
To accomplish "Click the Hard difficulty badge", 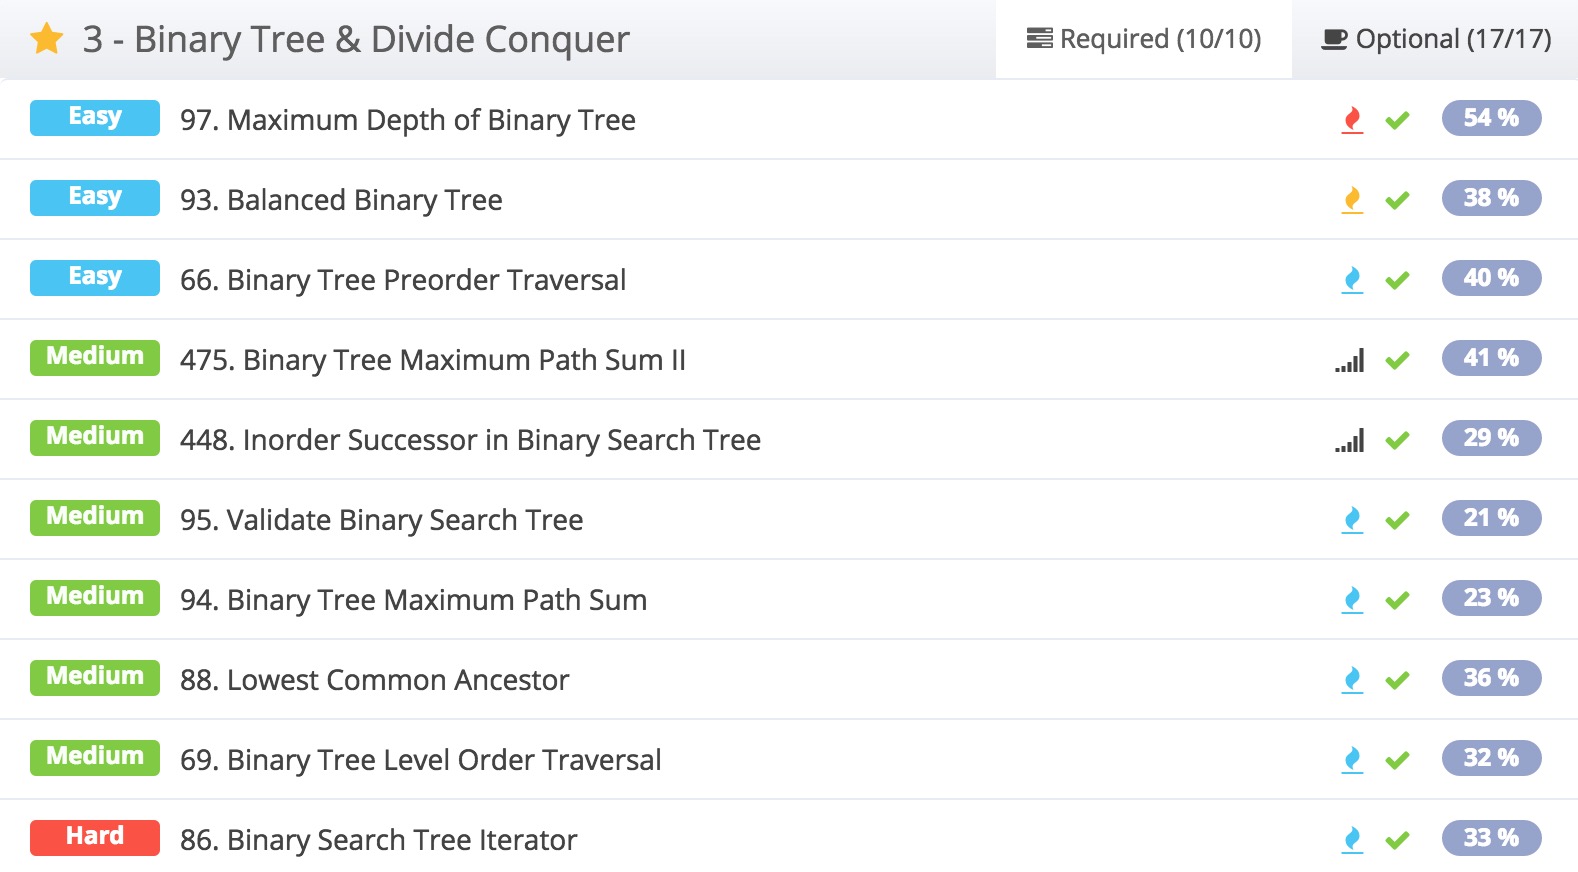I will click(95, 837).
